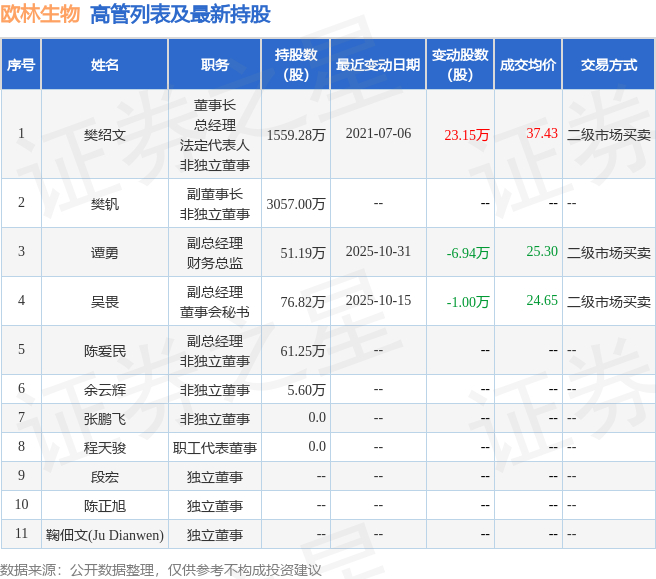Click 独立董事 in 陈正旭's row
The height and width of the screenshot is (579, 656).
coord(215,506)
